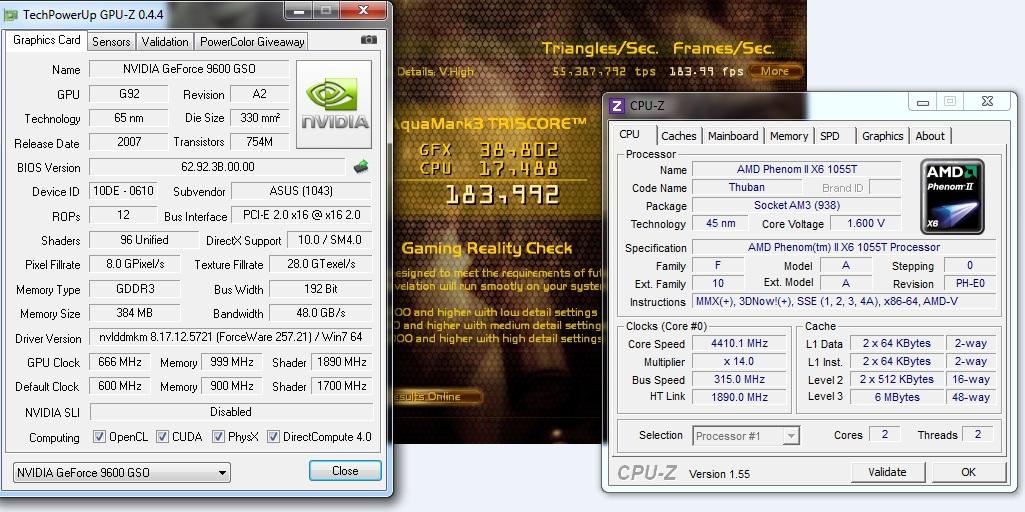Select the CPU tab in CPU-Z

tap(630, 134)
